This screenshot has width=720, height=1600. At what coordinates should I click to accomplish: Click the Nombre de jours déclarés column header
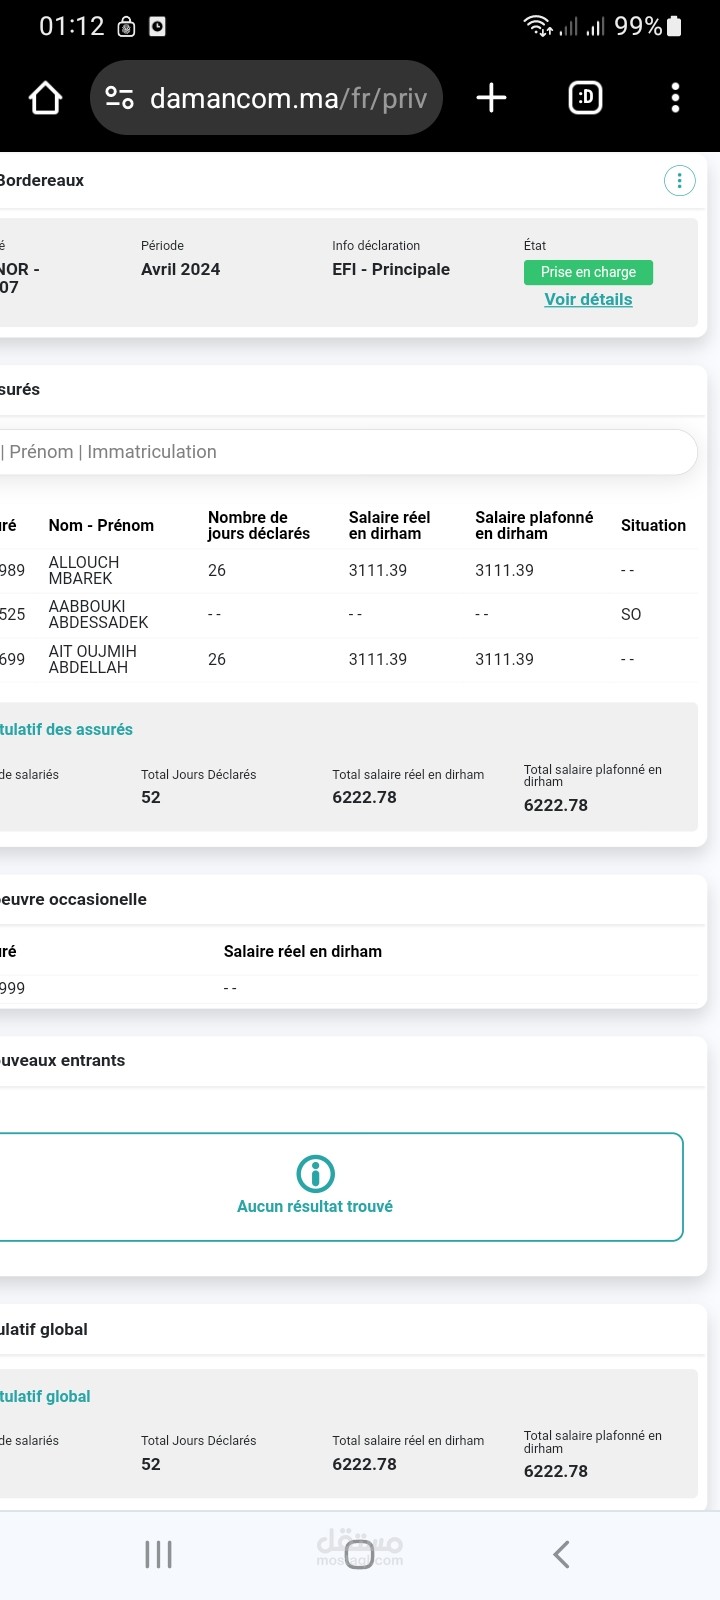click(x=259, y=525)
